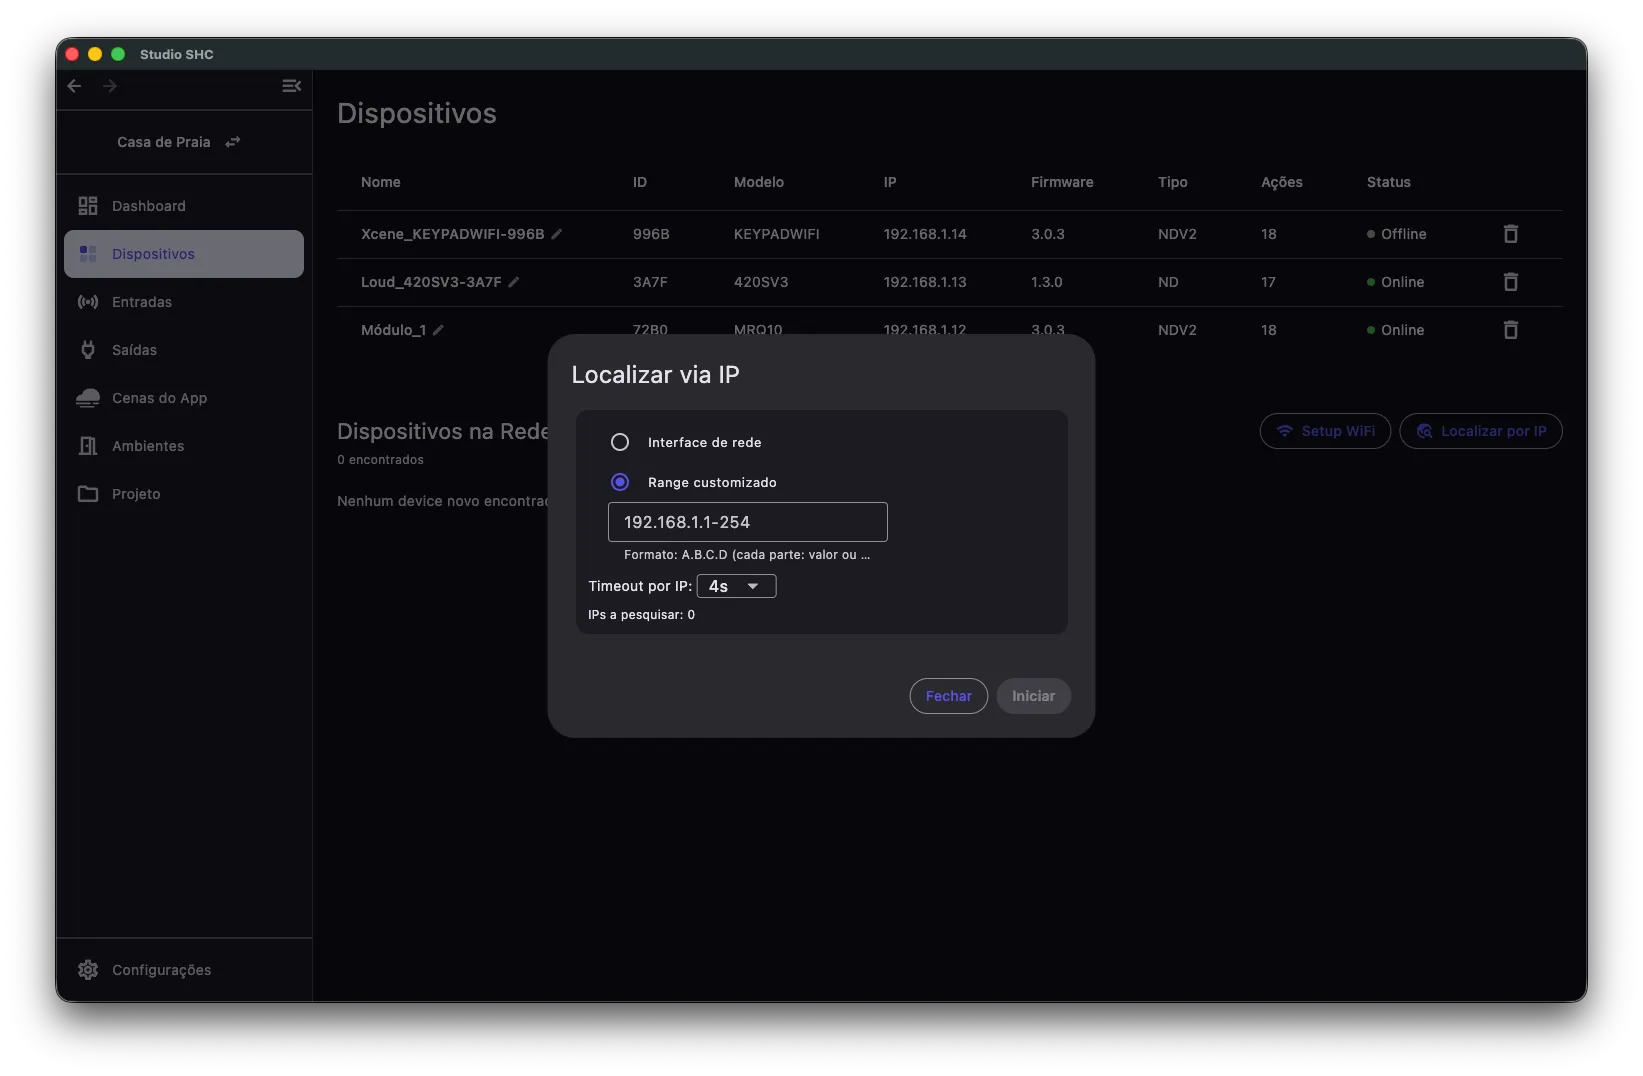Viewport: 1643px width, 1076px height.
Task: Click the Dashboard grid icon
Action: coord(88,206)
